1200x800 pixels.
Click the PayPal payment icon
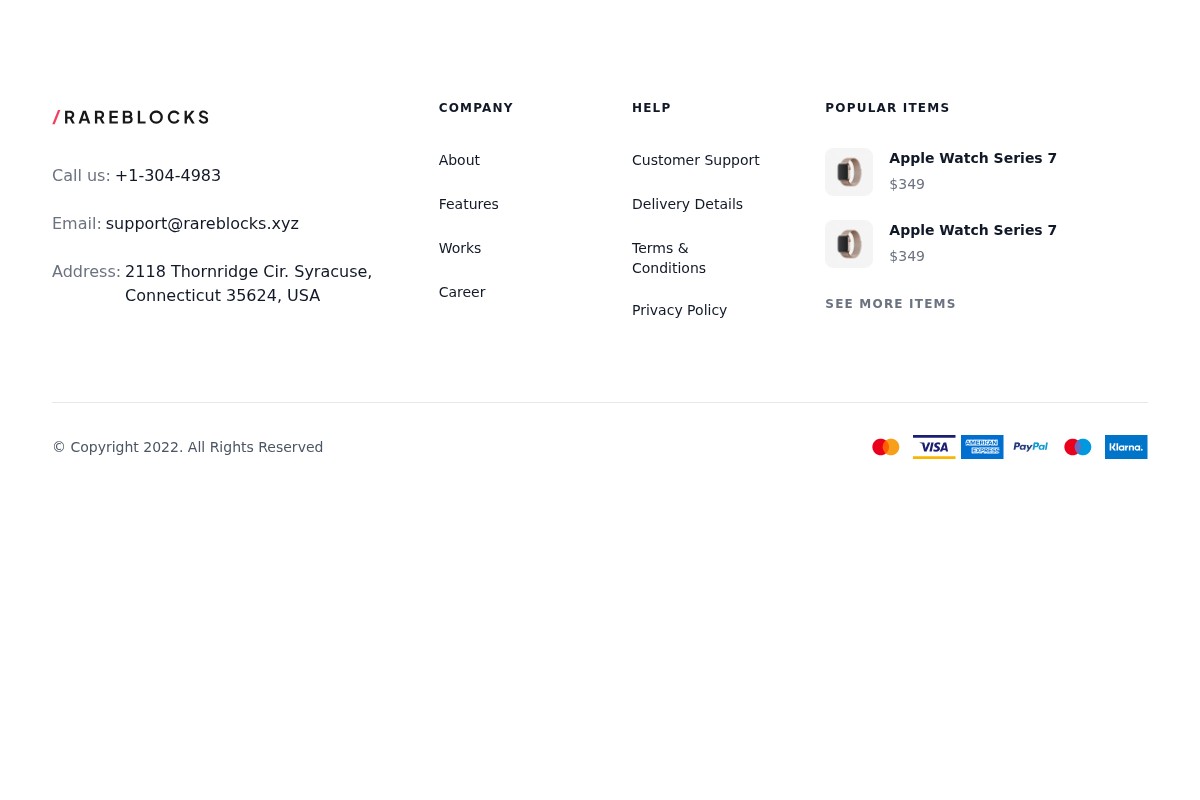(x=1030, y=447)
